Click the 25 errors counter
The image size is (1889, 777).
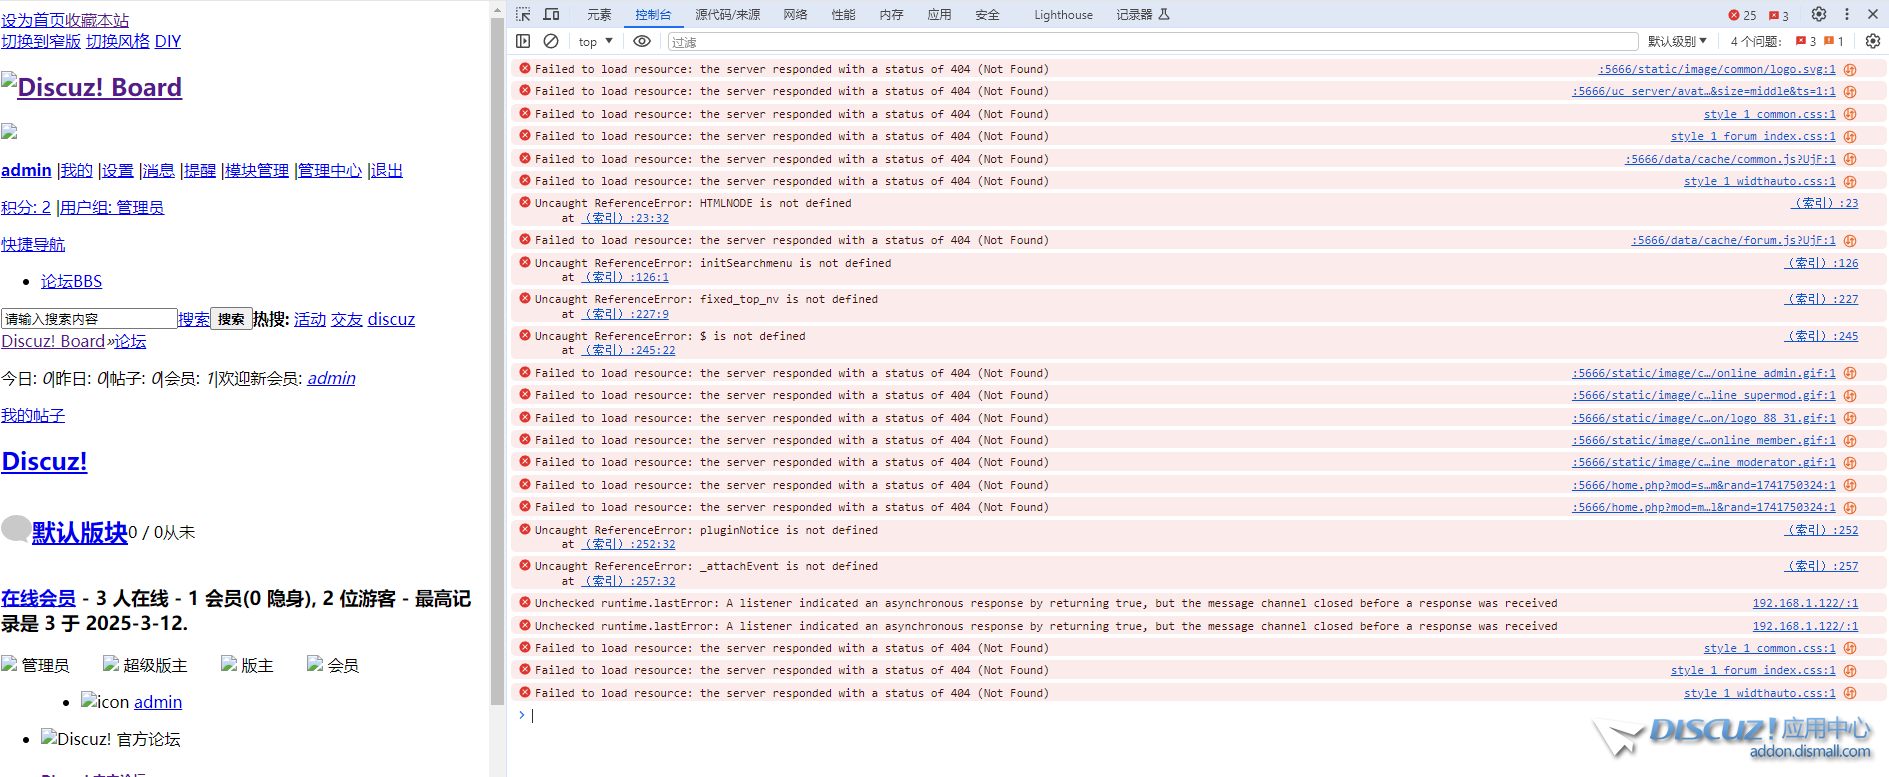pos(1742,15)
